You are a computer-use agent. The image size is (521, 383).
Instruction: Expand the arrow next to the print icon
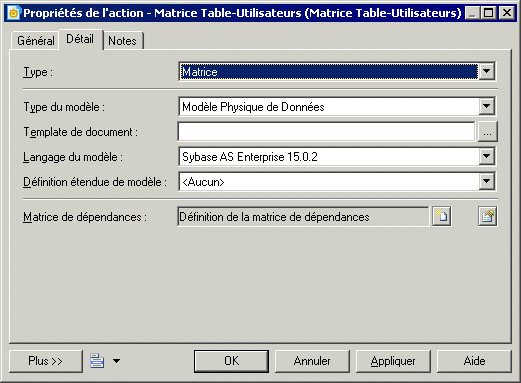(x=116, y=361)
